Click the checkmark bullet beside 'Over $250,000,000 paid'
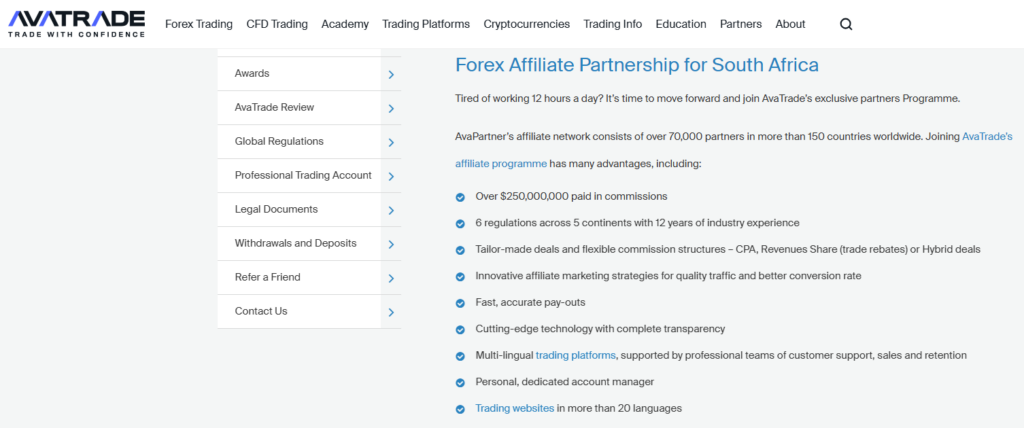 (x=460, y=197)
